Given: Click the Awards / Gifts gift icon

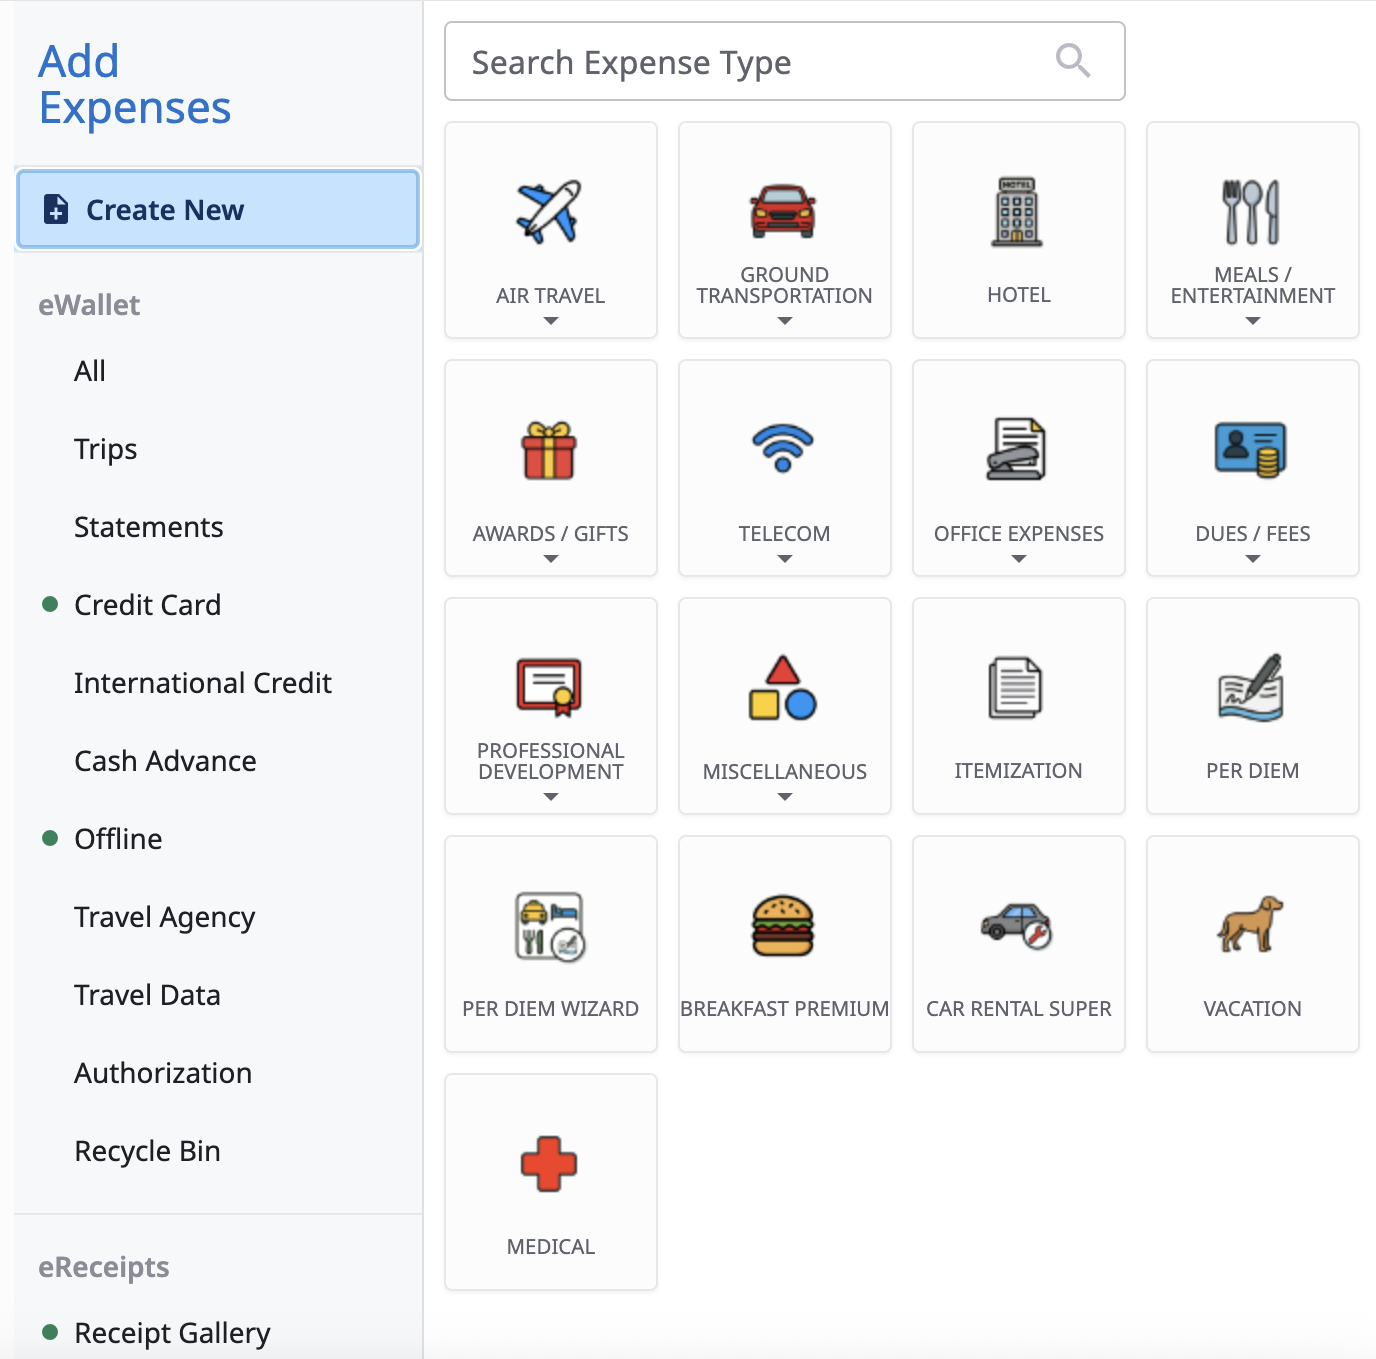Looking at the screenshot, I should click(x=550, y=450).
